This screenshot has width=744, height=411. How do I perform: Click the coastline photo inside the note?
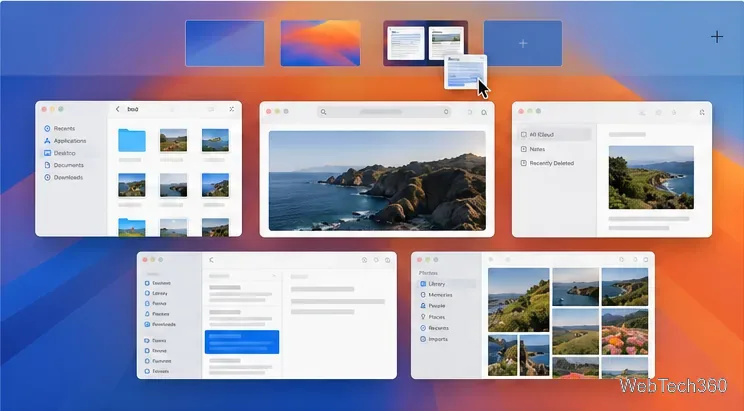(651, 177)
